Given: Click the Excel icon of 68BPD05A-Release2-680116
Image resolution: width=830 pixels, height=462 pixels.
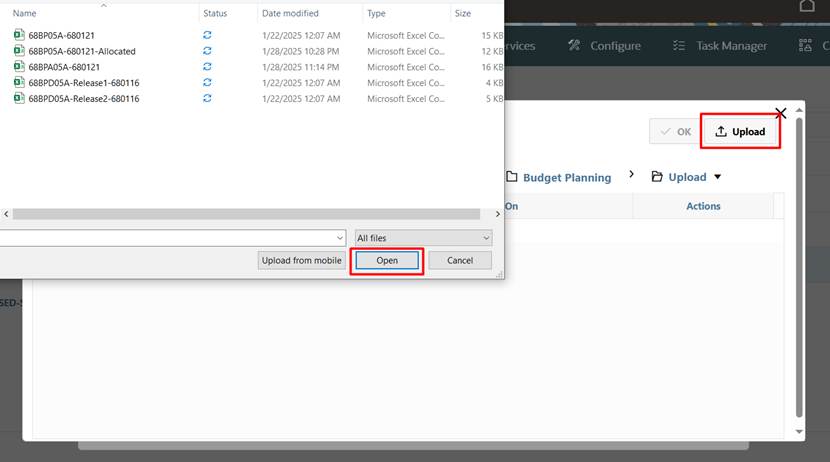Looking at the screenshot, I should pyautogui.click(x=19, y=99).
